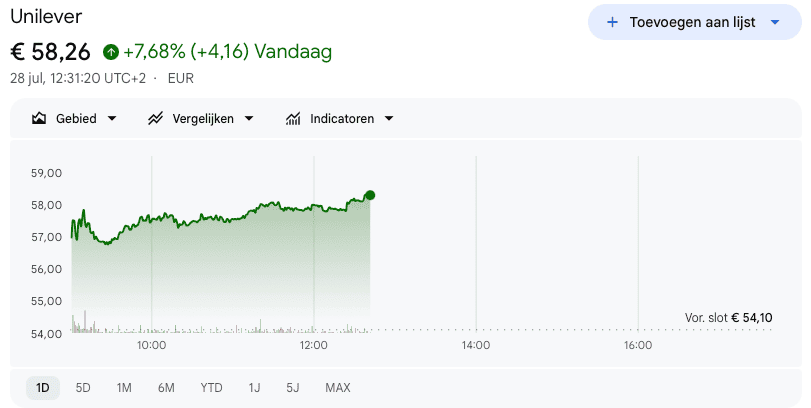The height and width of the screenshot is (408, 811).
Task: Click the green current price dot
Action: pyautogui.click(x=370, y=195)
